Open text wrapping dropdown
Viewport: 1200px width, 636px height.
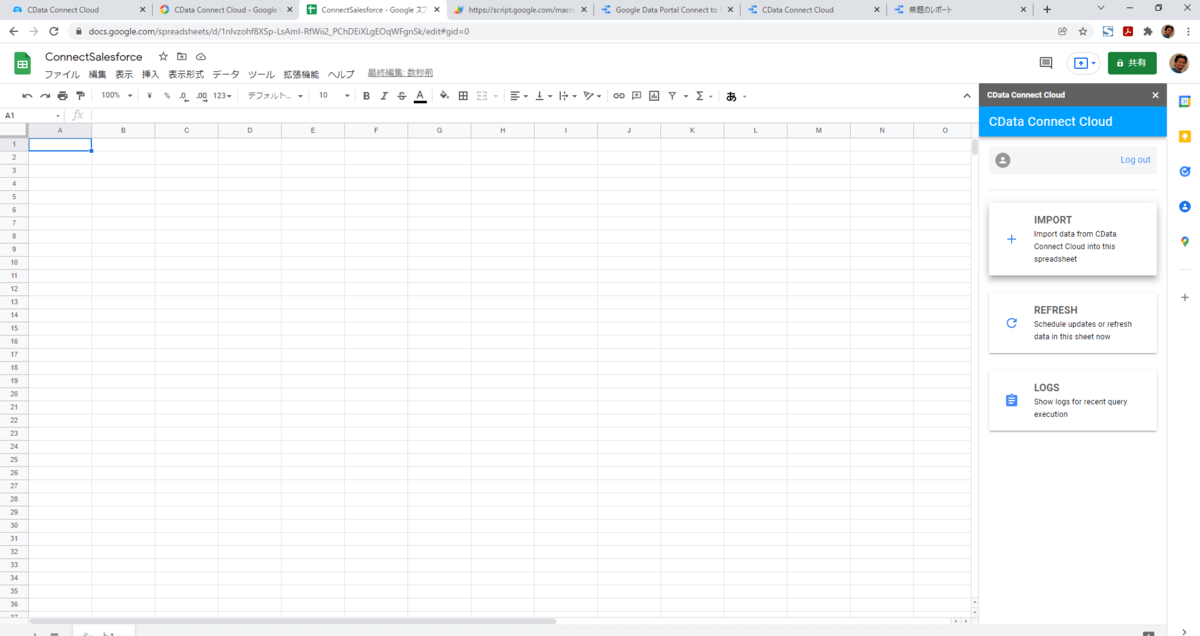click(x=568, y=96)
